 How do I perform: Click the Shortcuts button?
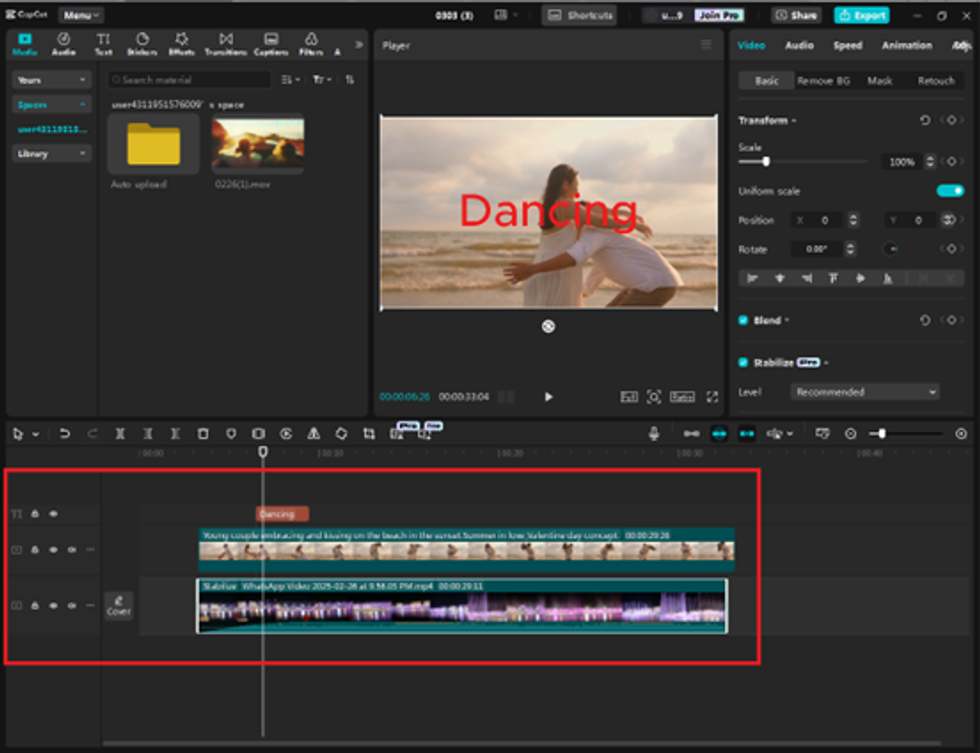(x=579, y=15)
